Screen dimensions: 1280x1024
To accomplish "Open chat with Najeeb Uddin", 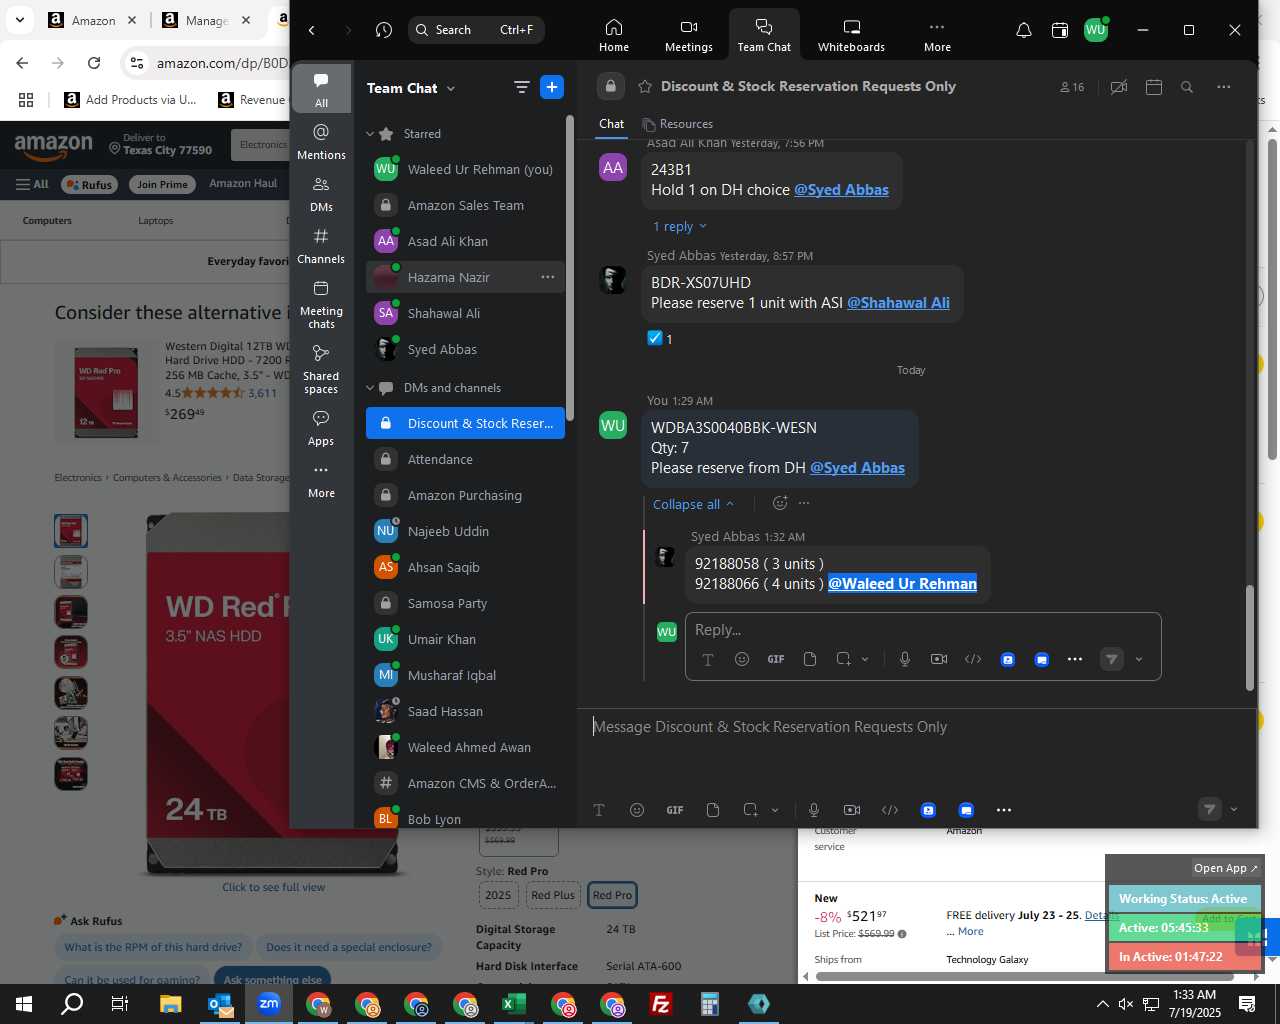I will click(465, 531).
